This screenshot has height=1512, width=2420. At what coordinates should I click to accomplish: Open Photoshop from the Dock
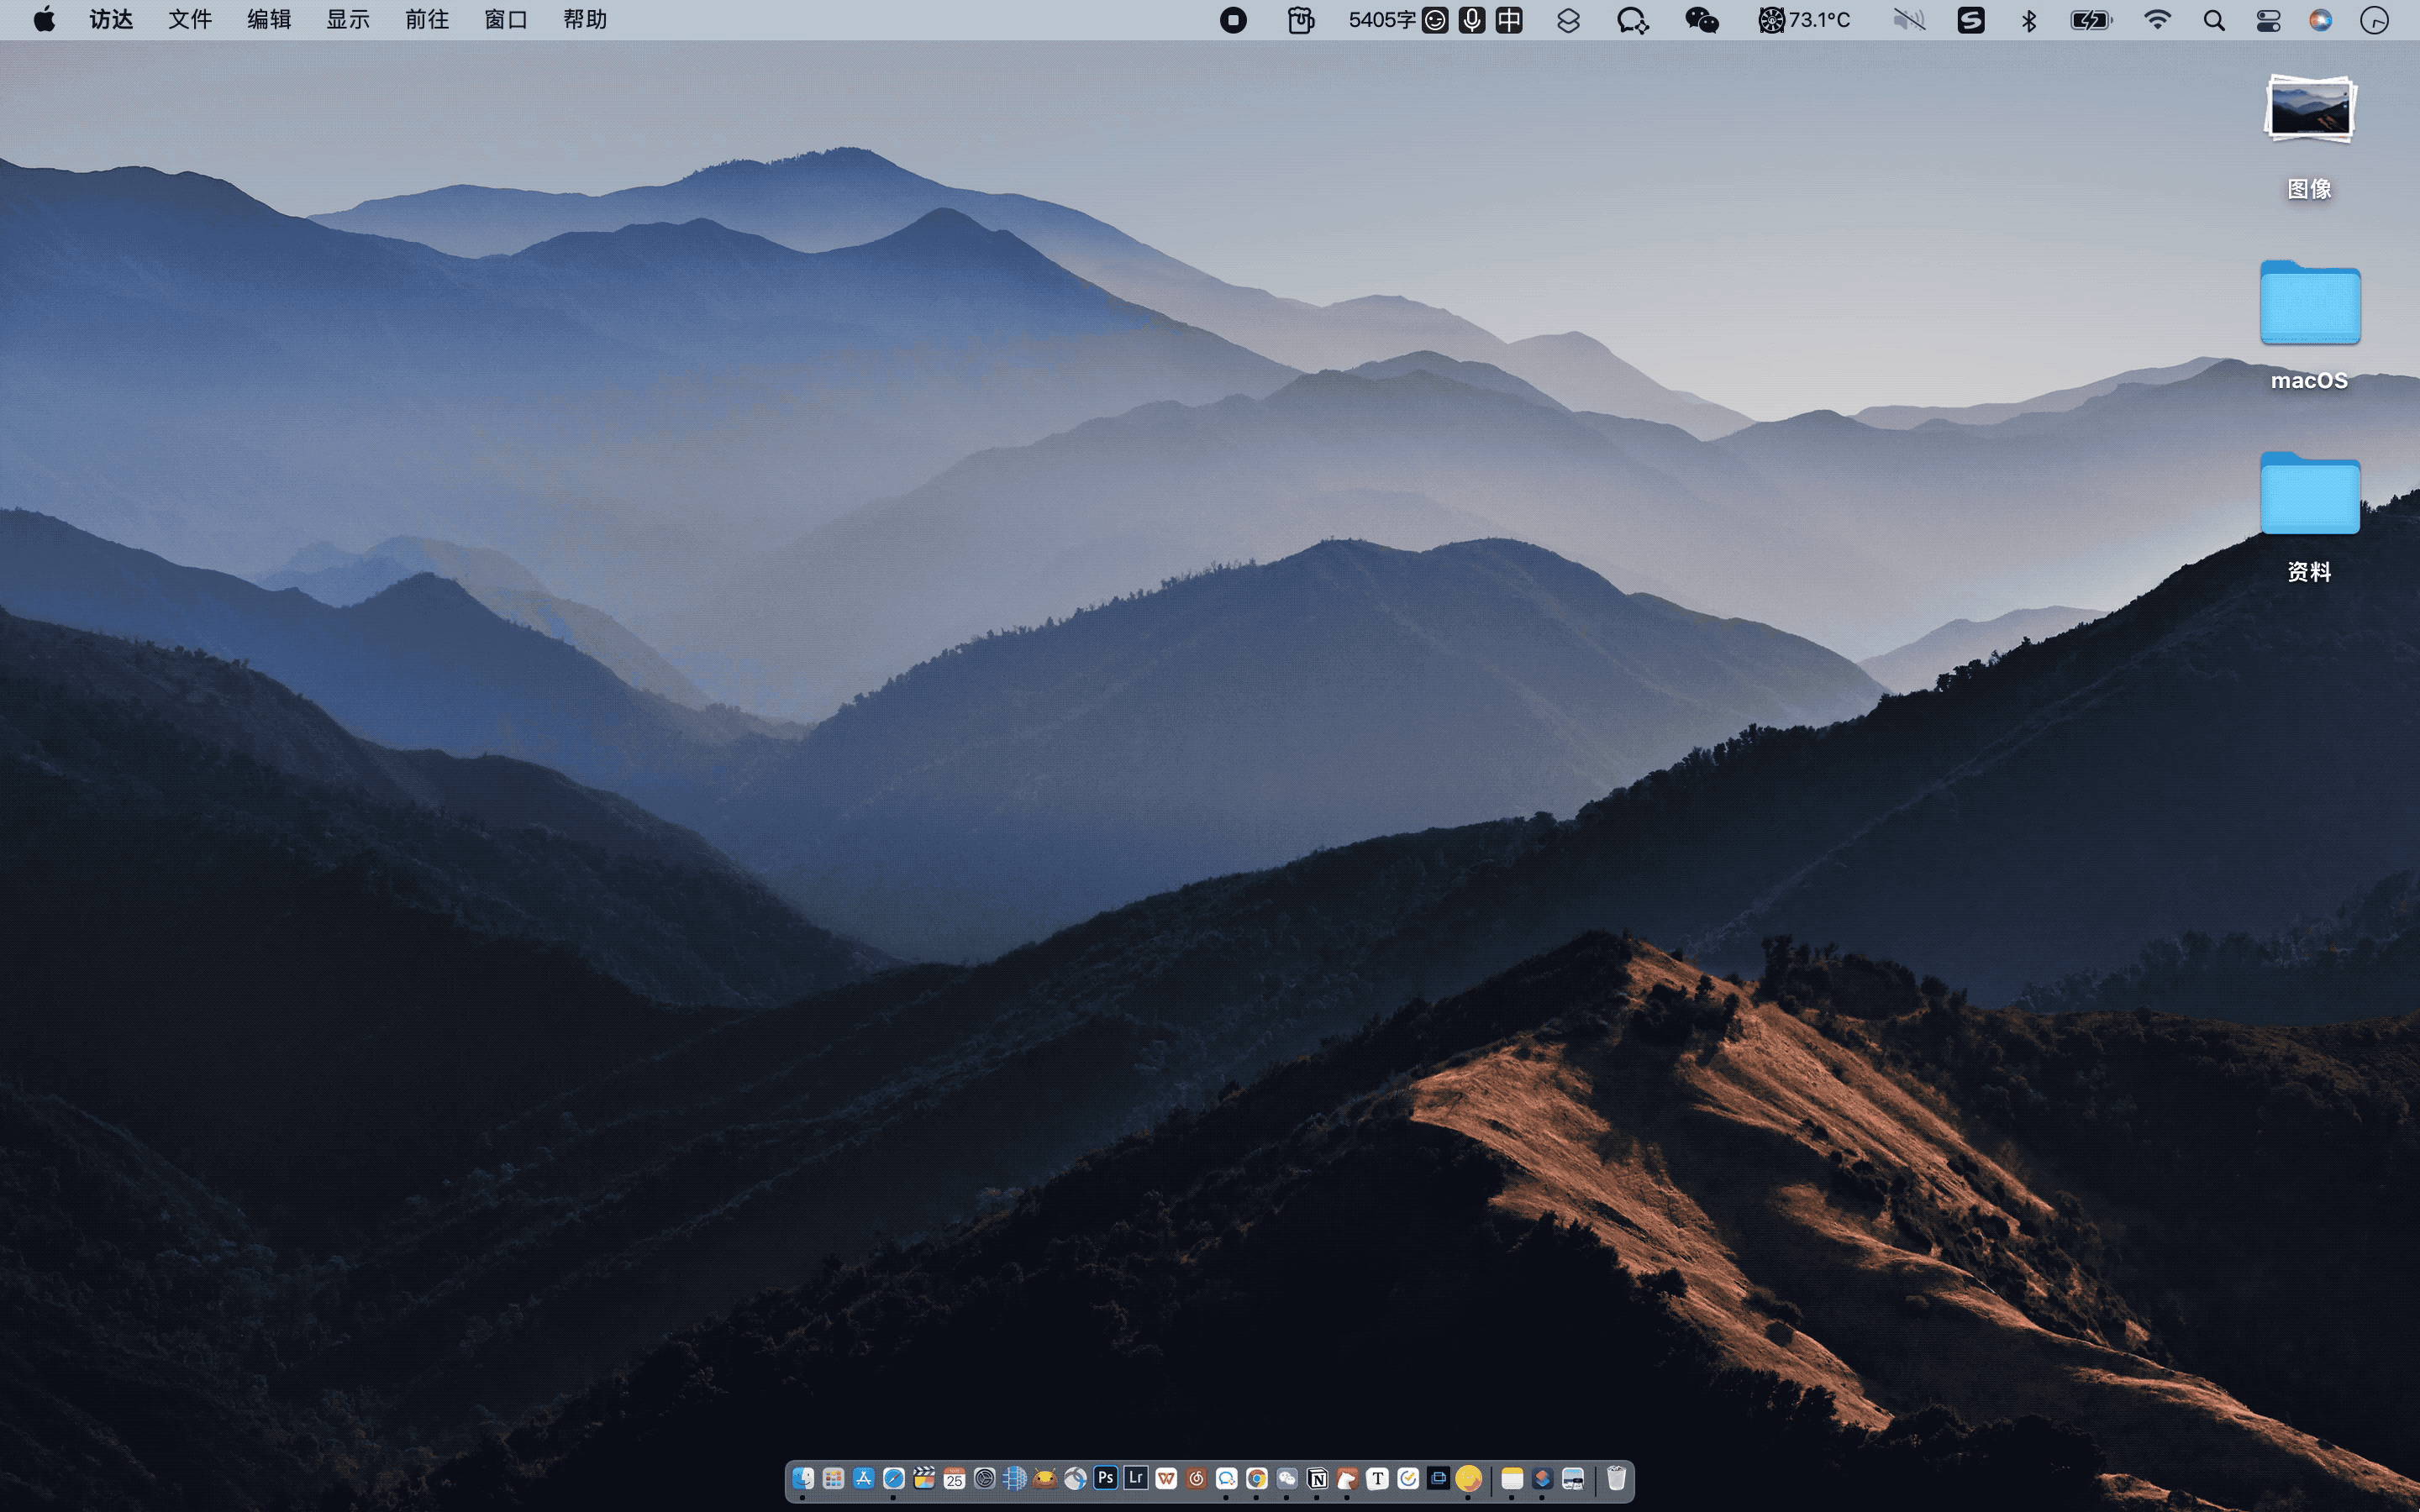pos(1105,1477)
